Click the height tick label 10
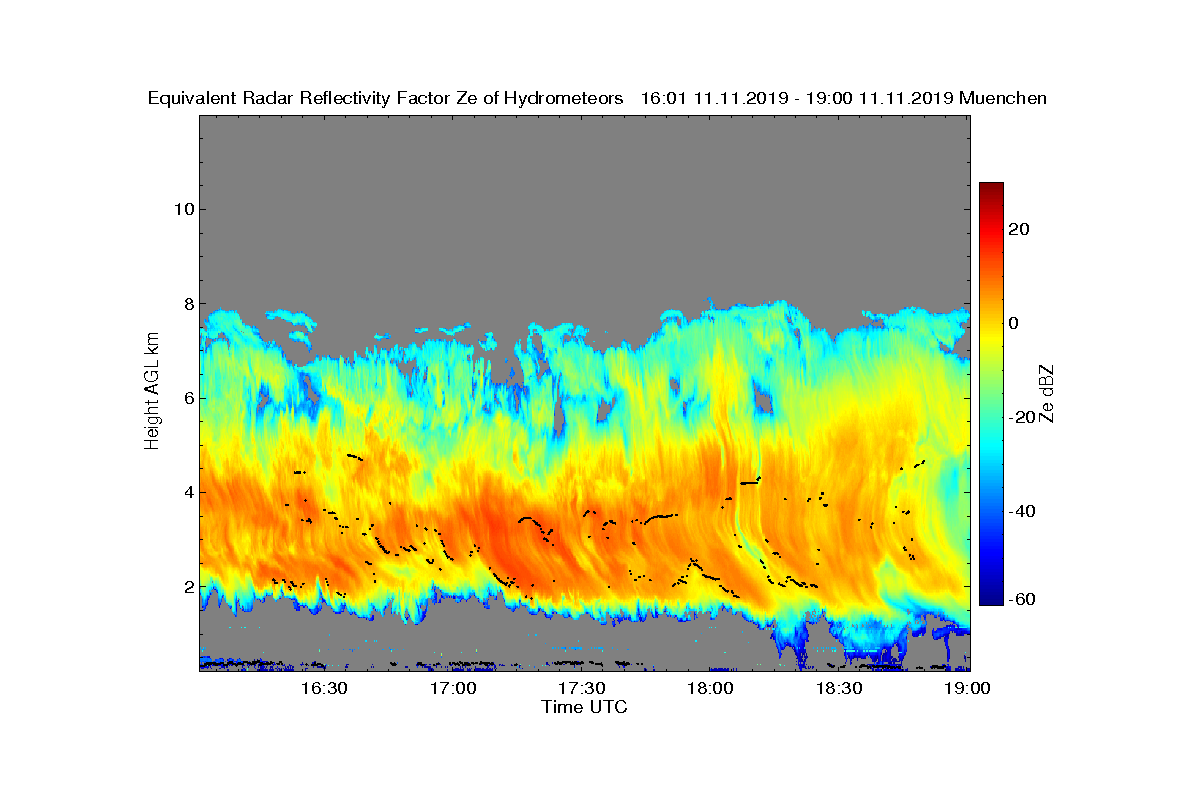The image size is (1200, 800). coord(182,209)
